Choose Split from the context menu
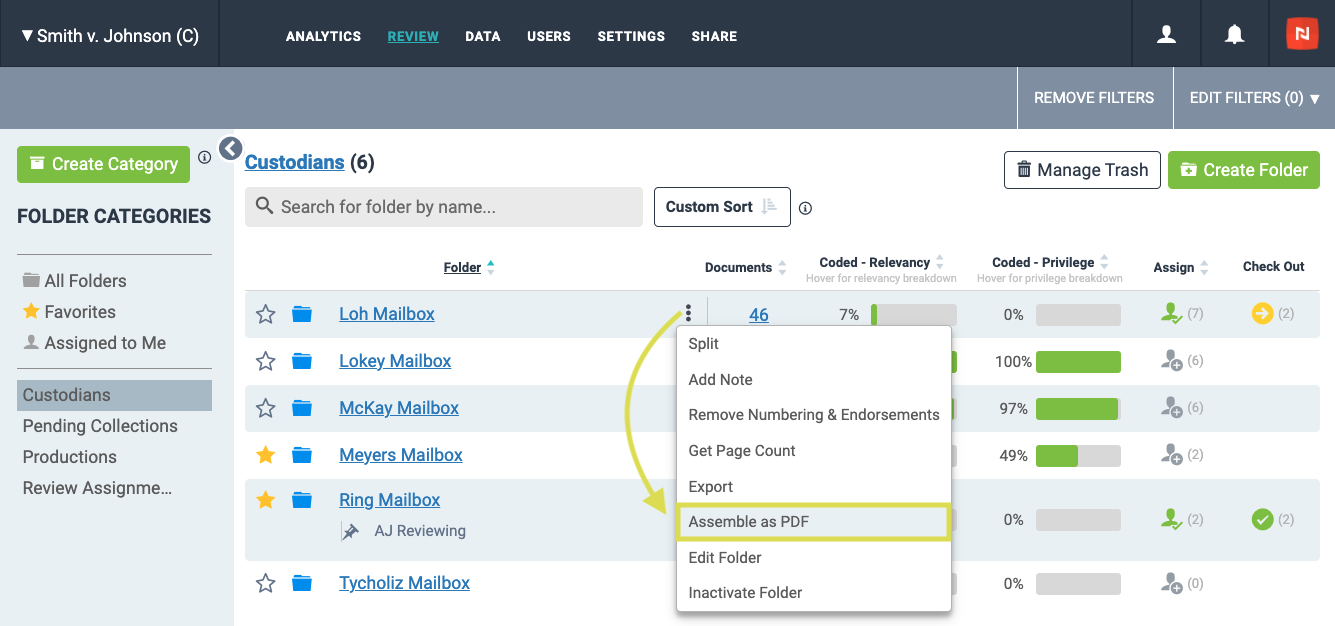This screenshot has height=626, width=1335. (x=813, y=344)
